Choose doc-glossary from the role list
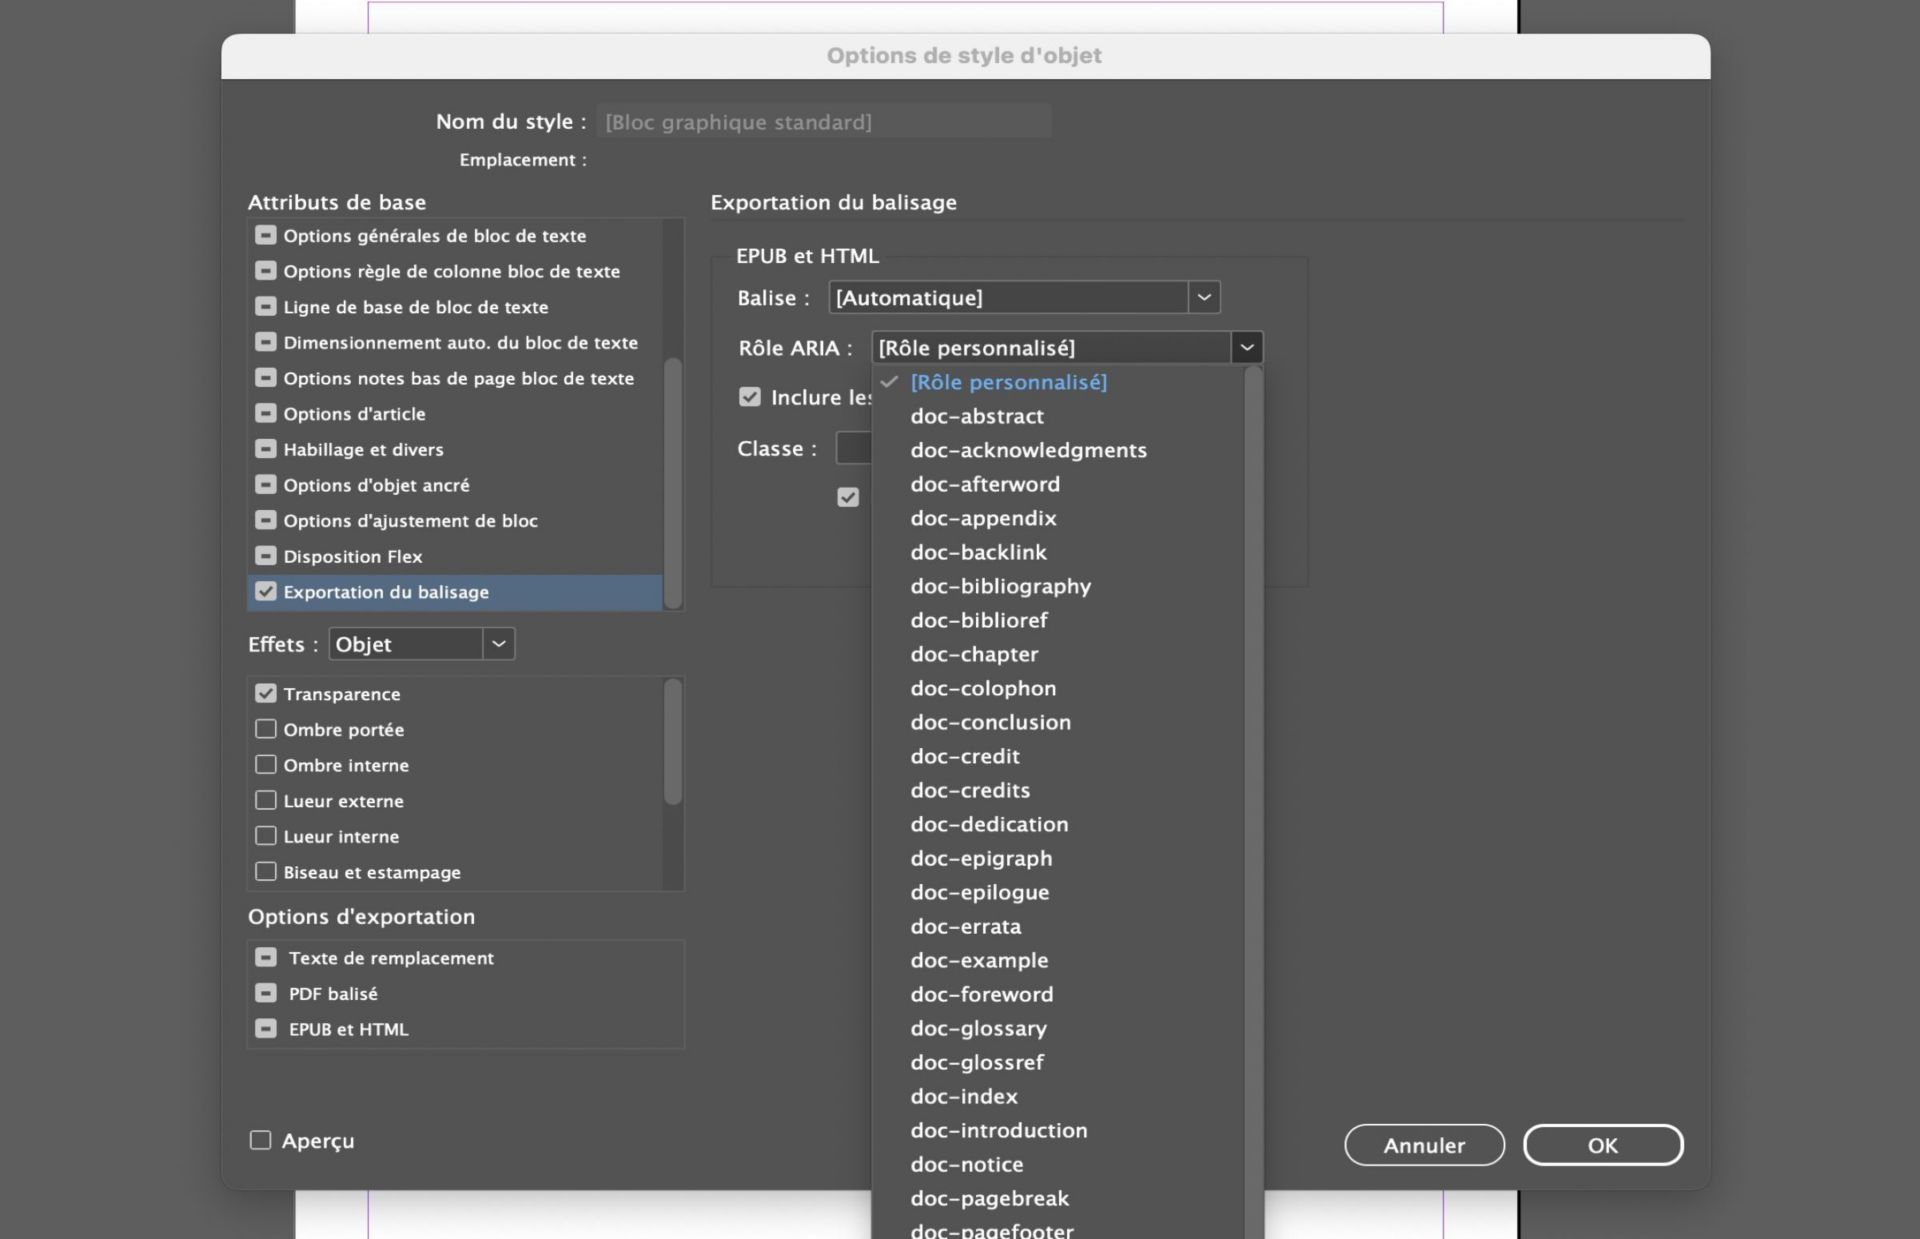 pyautogui.click(x=978, y=1028)
